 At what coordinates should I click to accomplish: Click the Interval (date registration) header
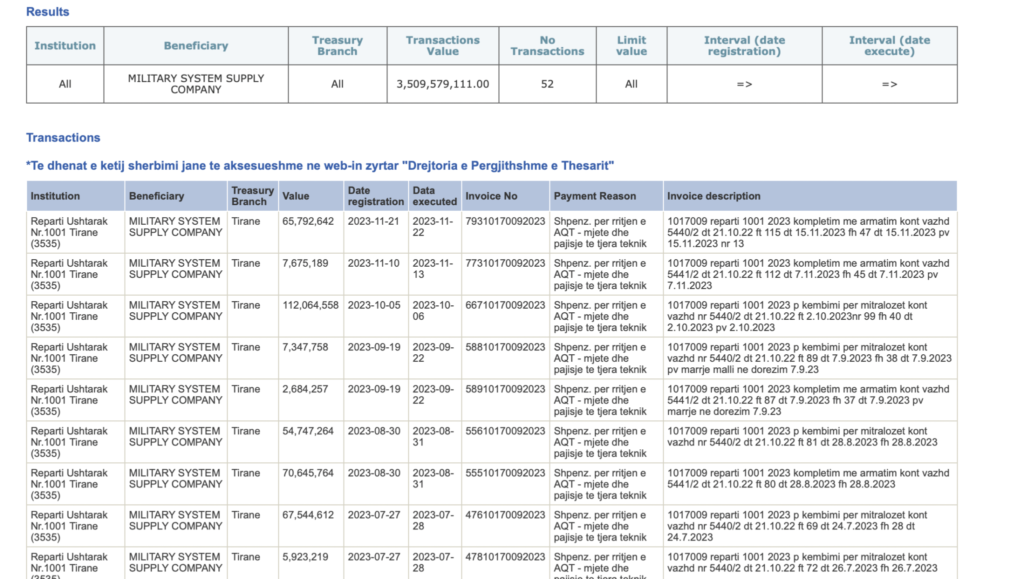744,46
